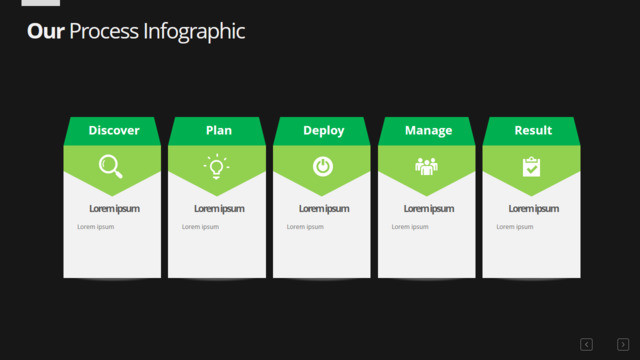Viewport: 640px width, 360px height.
Task: Select the Discover header label
Action: coord(114,130)
